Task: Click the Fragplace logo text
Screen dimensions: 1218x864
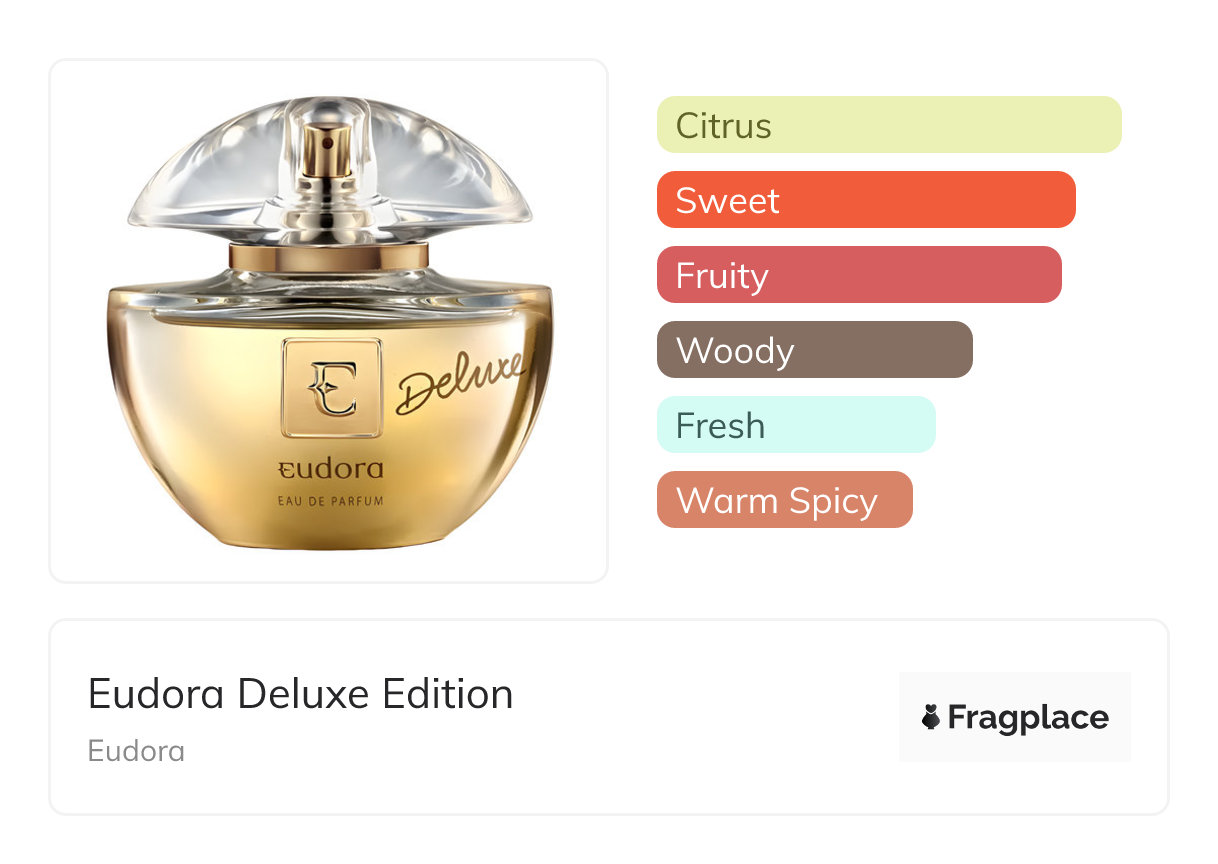Action: [x=1028, y=718]
